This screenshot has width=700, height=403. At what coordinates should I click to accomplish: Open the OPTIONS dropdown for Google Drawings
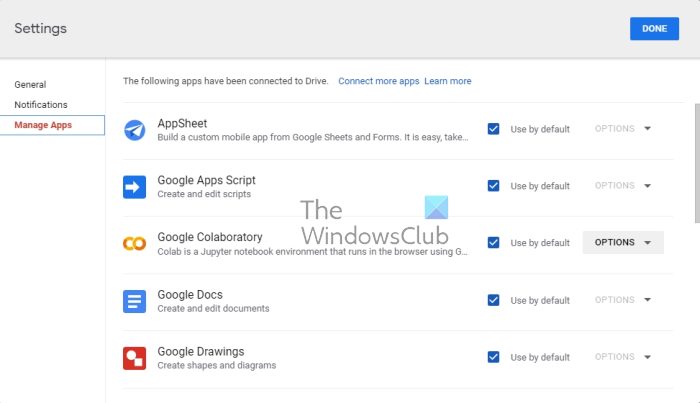[x=623, y=357]
